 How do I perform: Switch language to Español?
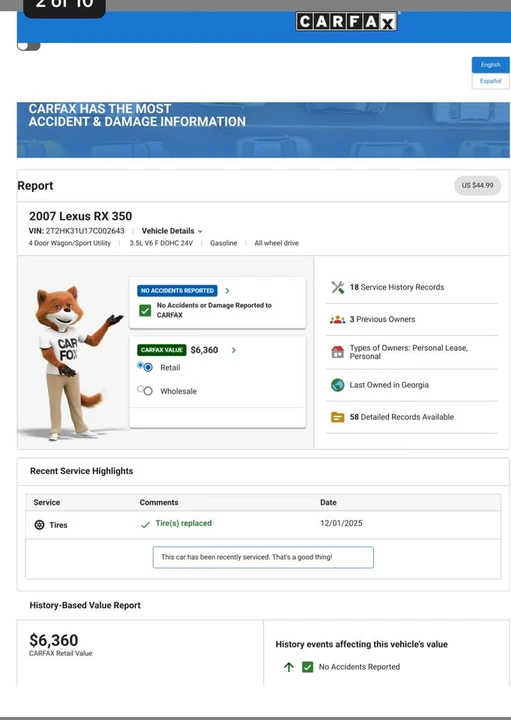coord(490,81)
